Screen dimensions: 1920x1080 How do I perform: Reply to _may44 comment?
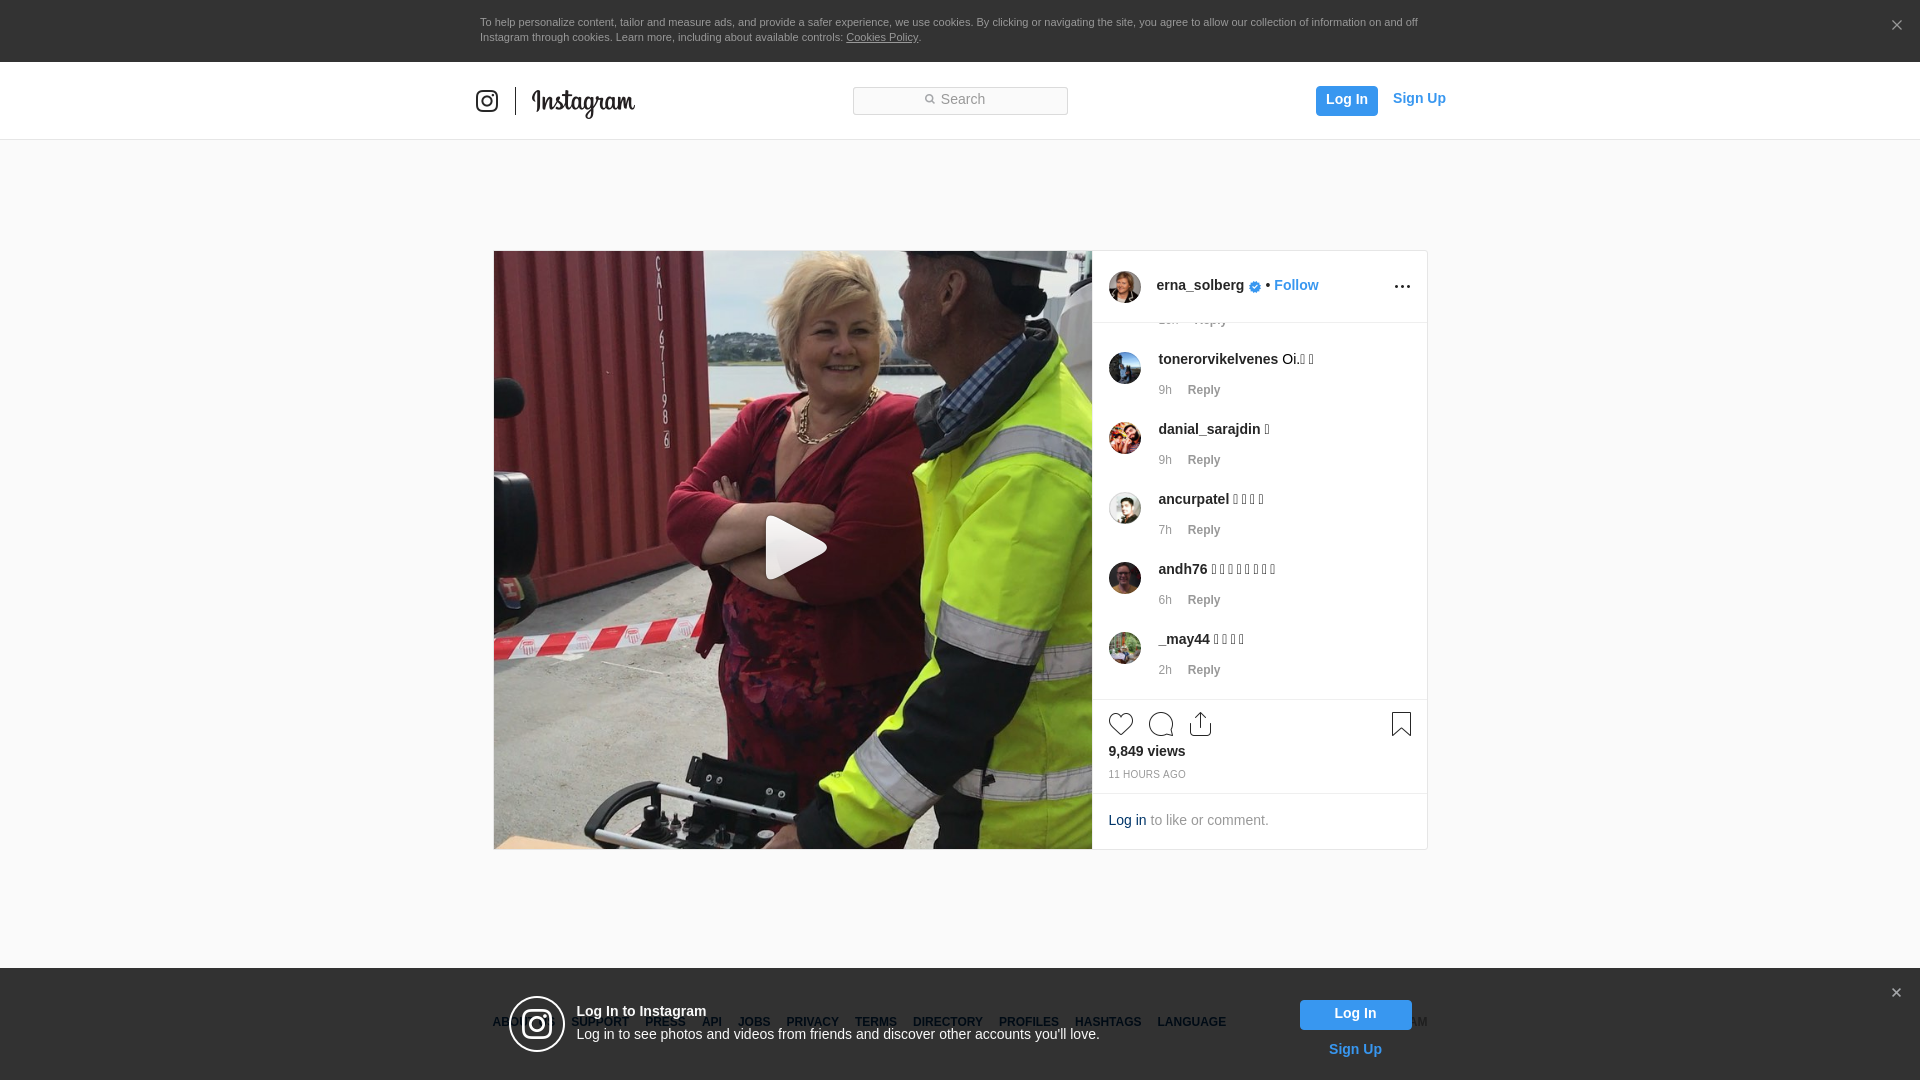point(1204,670)
